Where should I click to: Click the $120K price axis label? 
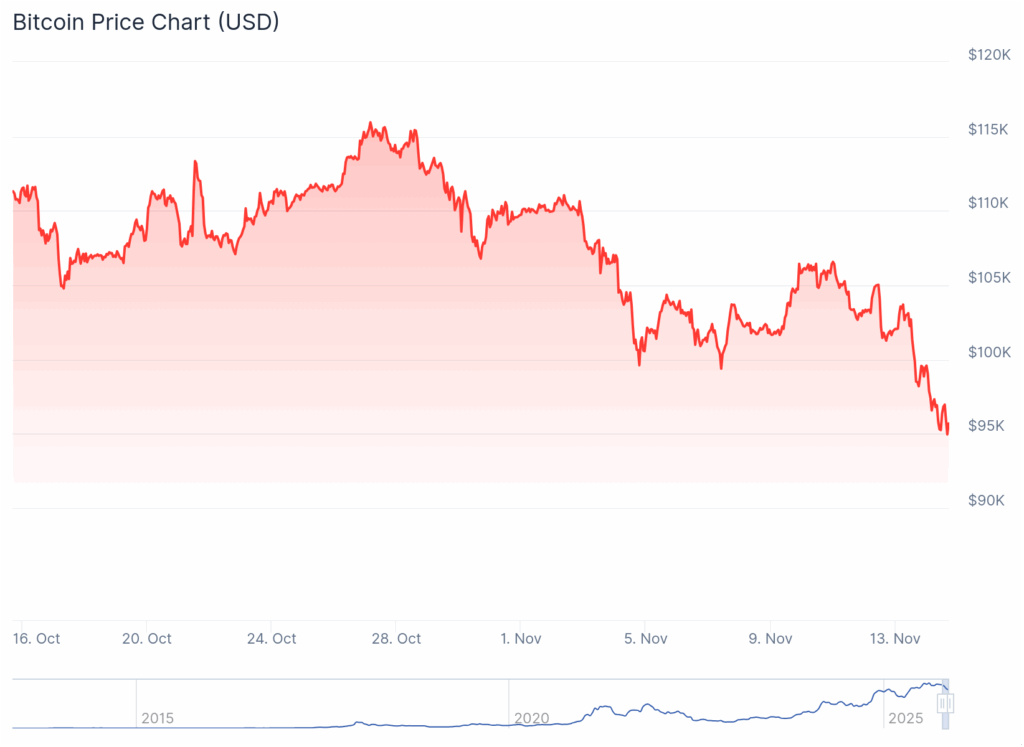pos(989,55)
